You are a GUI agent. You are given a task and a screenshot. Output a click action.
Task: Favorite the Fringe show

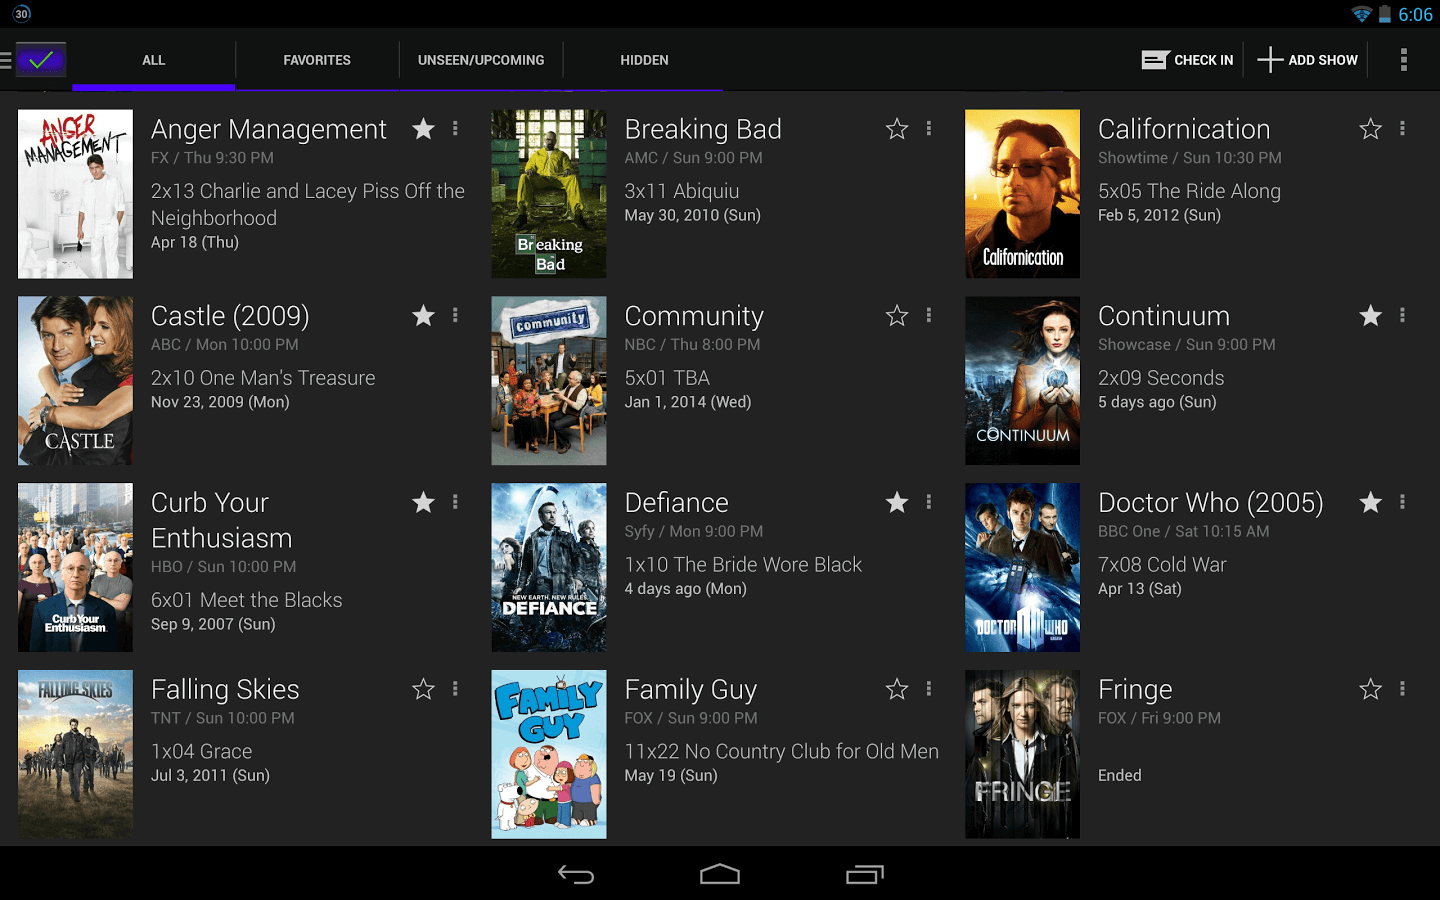click(x=1370, y=689)
